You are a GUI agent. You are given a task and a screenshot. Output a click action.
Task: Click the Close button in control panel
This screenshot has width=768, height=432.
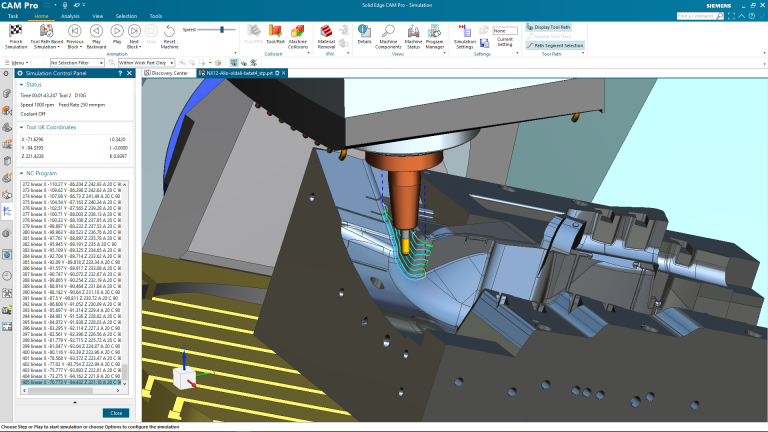tap(116, 413)
